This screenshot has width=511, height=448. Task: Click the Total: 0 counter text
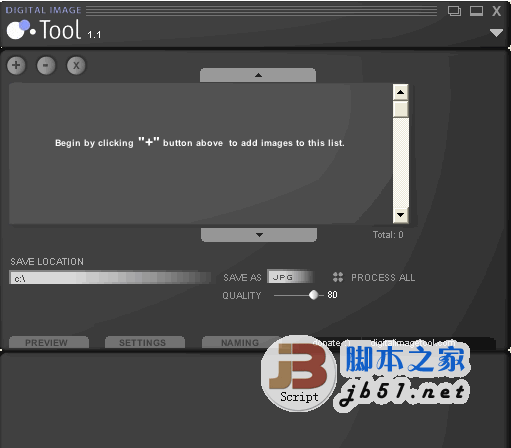[x=388, y=235]
